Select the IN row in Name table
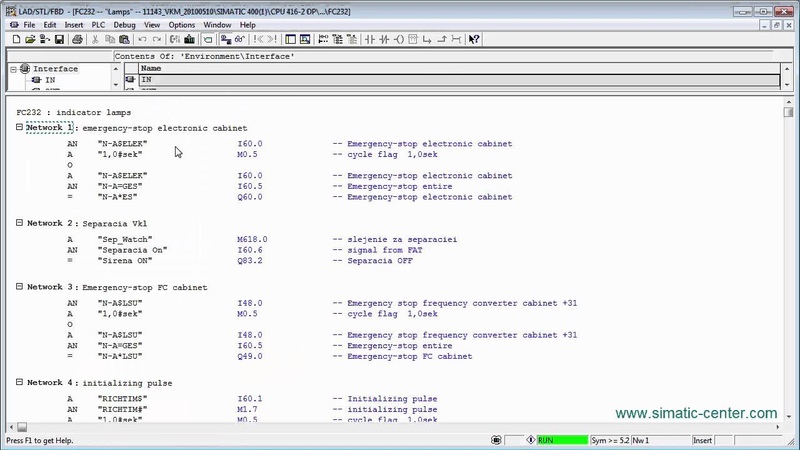800x450 pixels. (459, 80)
